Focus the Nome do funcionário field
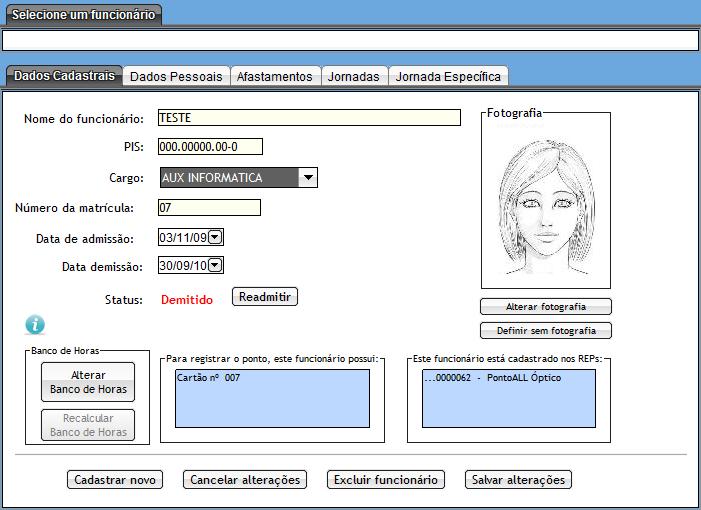The width and height of the screenshot is (701, 510). tap(309, 118)
